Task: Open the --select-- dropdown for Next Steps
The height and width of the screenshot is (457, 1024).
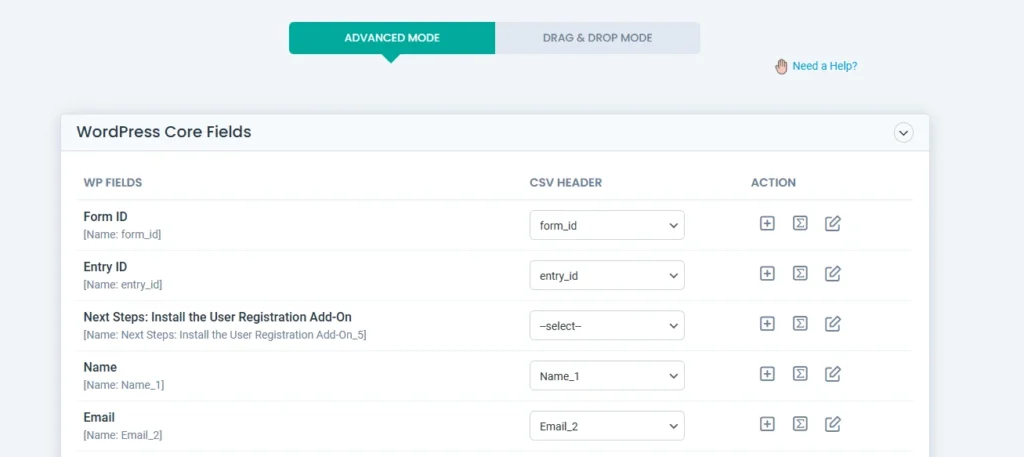Action: tap(607, 325)
